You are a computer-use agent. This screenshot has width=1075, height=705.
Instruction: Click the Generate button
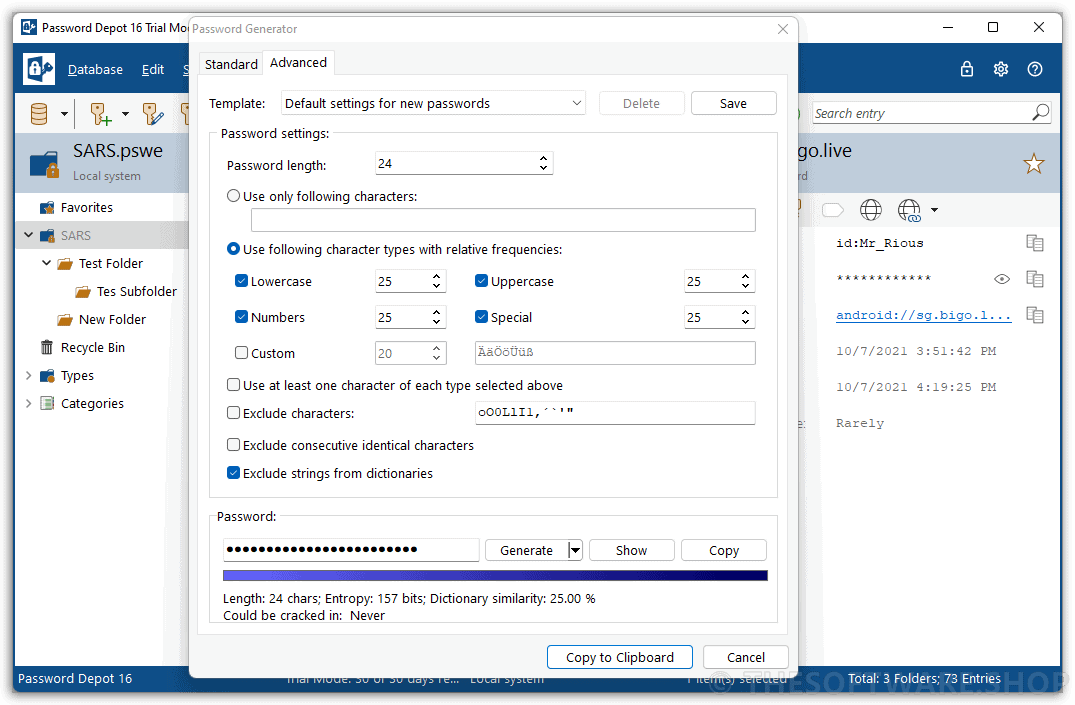point(527,550)
